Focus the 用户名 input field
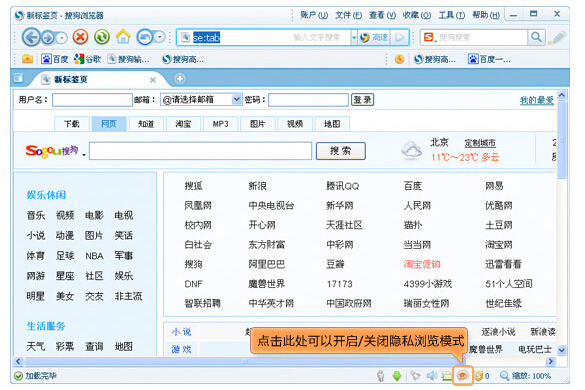The image size is (585, 390). click(x=93, y=100)
